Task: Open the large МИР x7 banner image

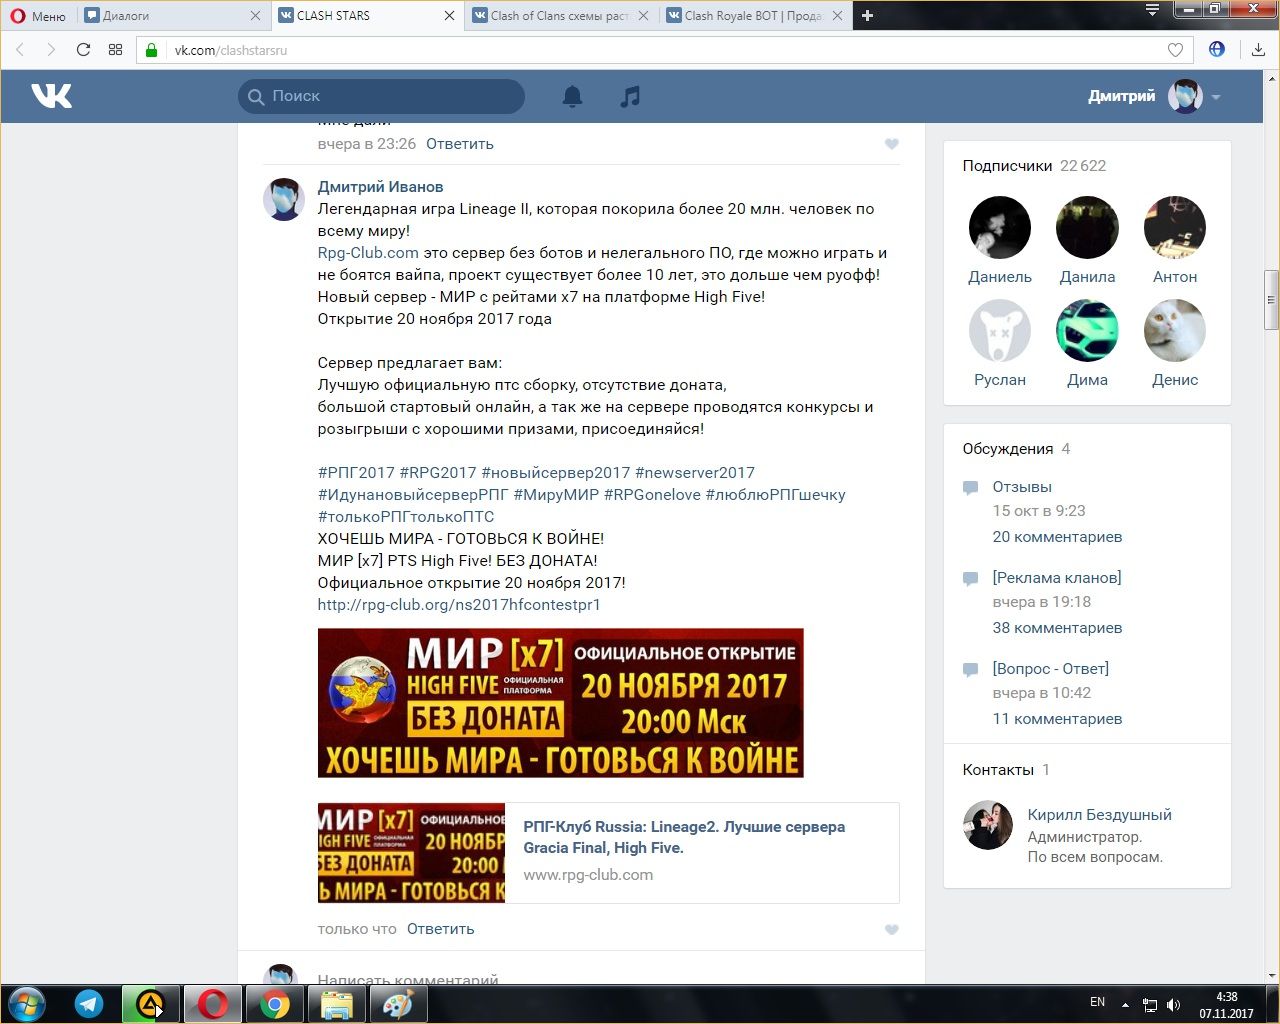Action: tap(560, 703)
